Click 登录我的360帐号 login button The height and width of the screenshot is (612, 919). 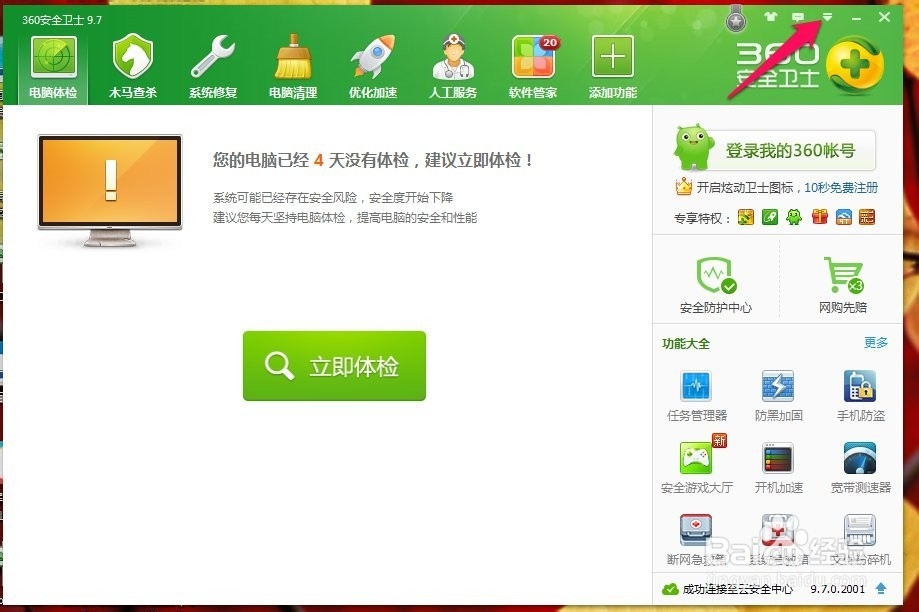click(x=790, y=151)
